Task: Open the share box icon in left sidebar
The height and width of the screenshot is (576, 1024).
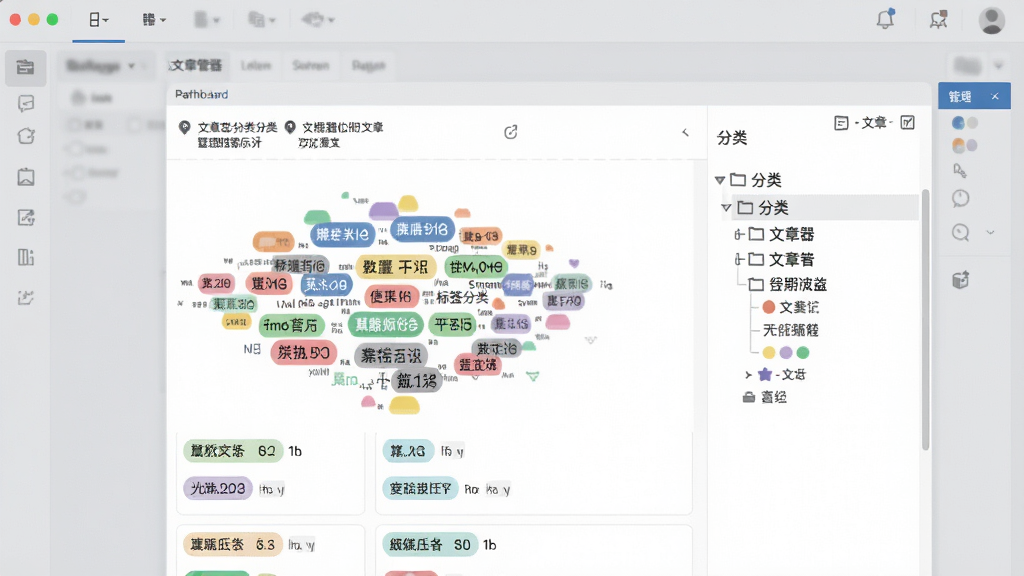Action: (25, 136)
